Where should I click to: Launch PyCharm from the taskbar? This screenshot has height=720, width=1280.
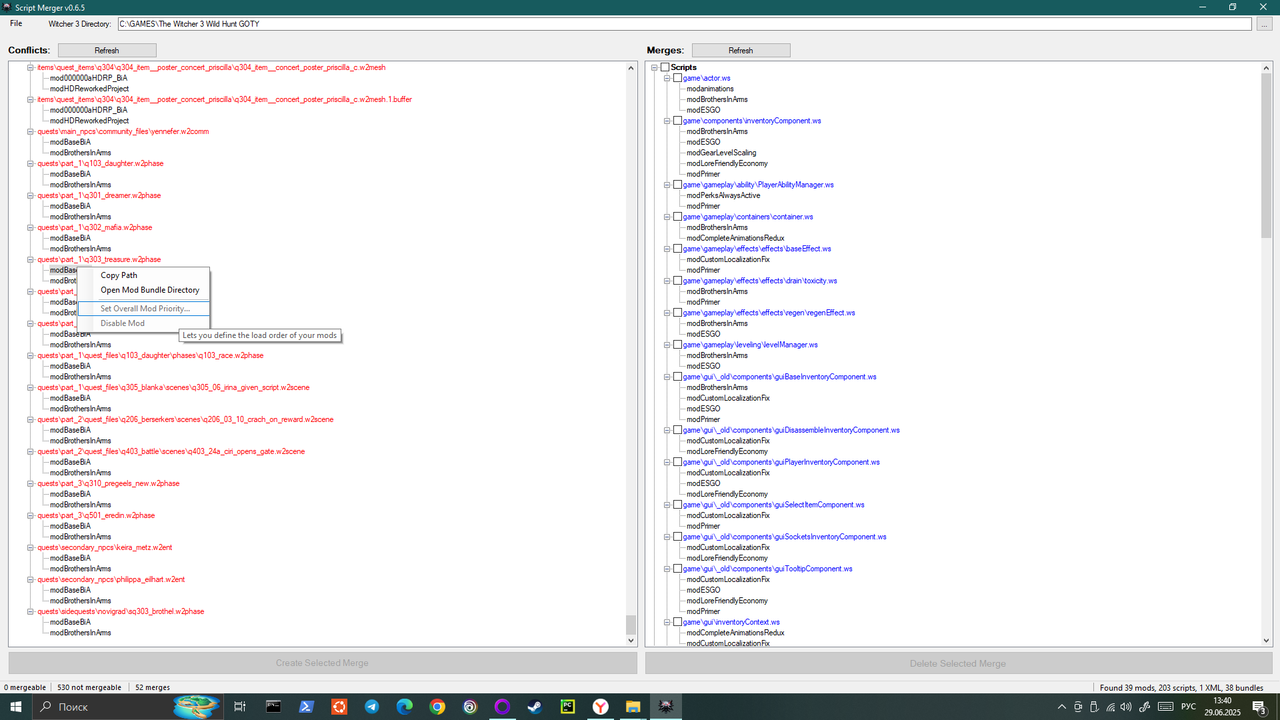[x=568, y=707]
